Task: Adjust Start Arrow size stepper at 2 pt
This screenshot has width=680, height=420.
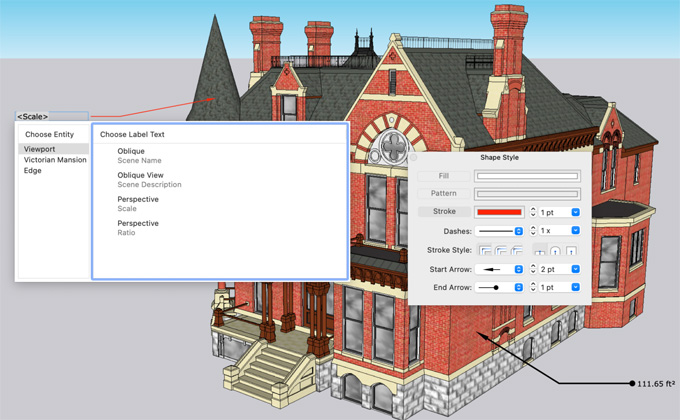Action: (533, 269)
